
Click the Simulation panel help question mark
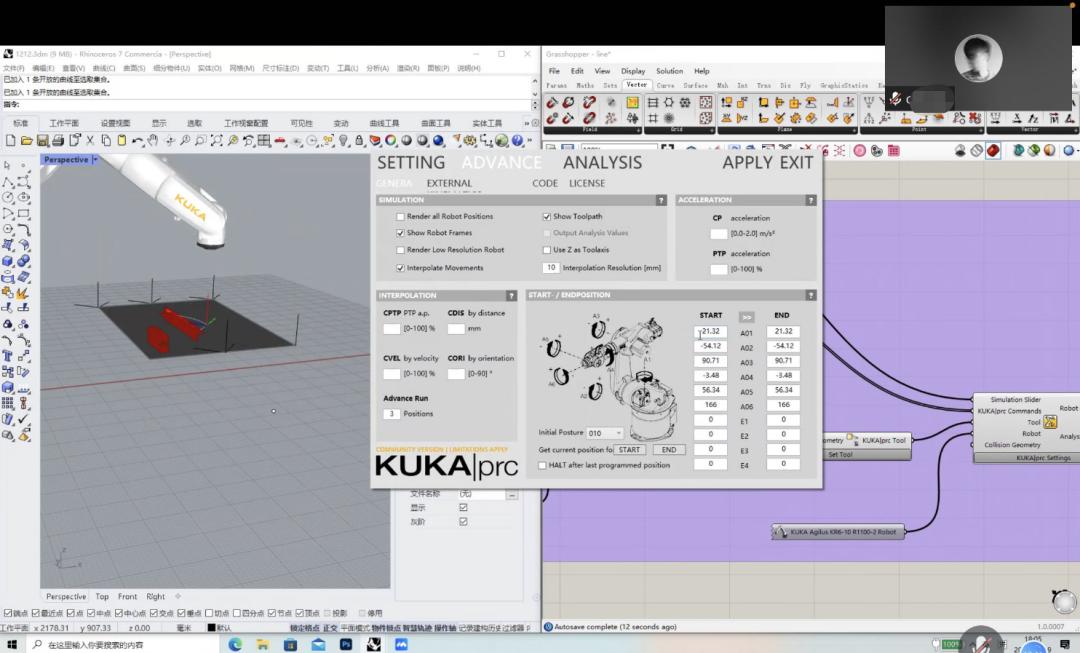click(x=660, y=200)
